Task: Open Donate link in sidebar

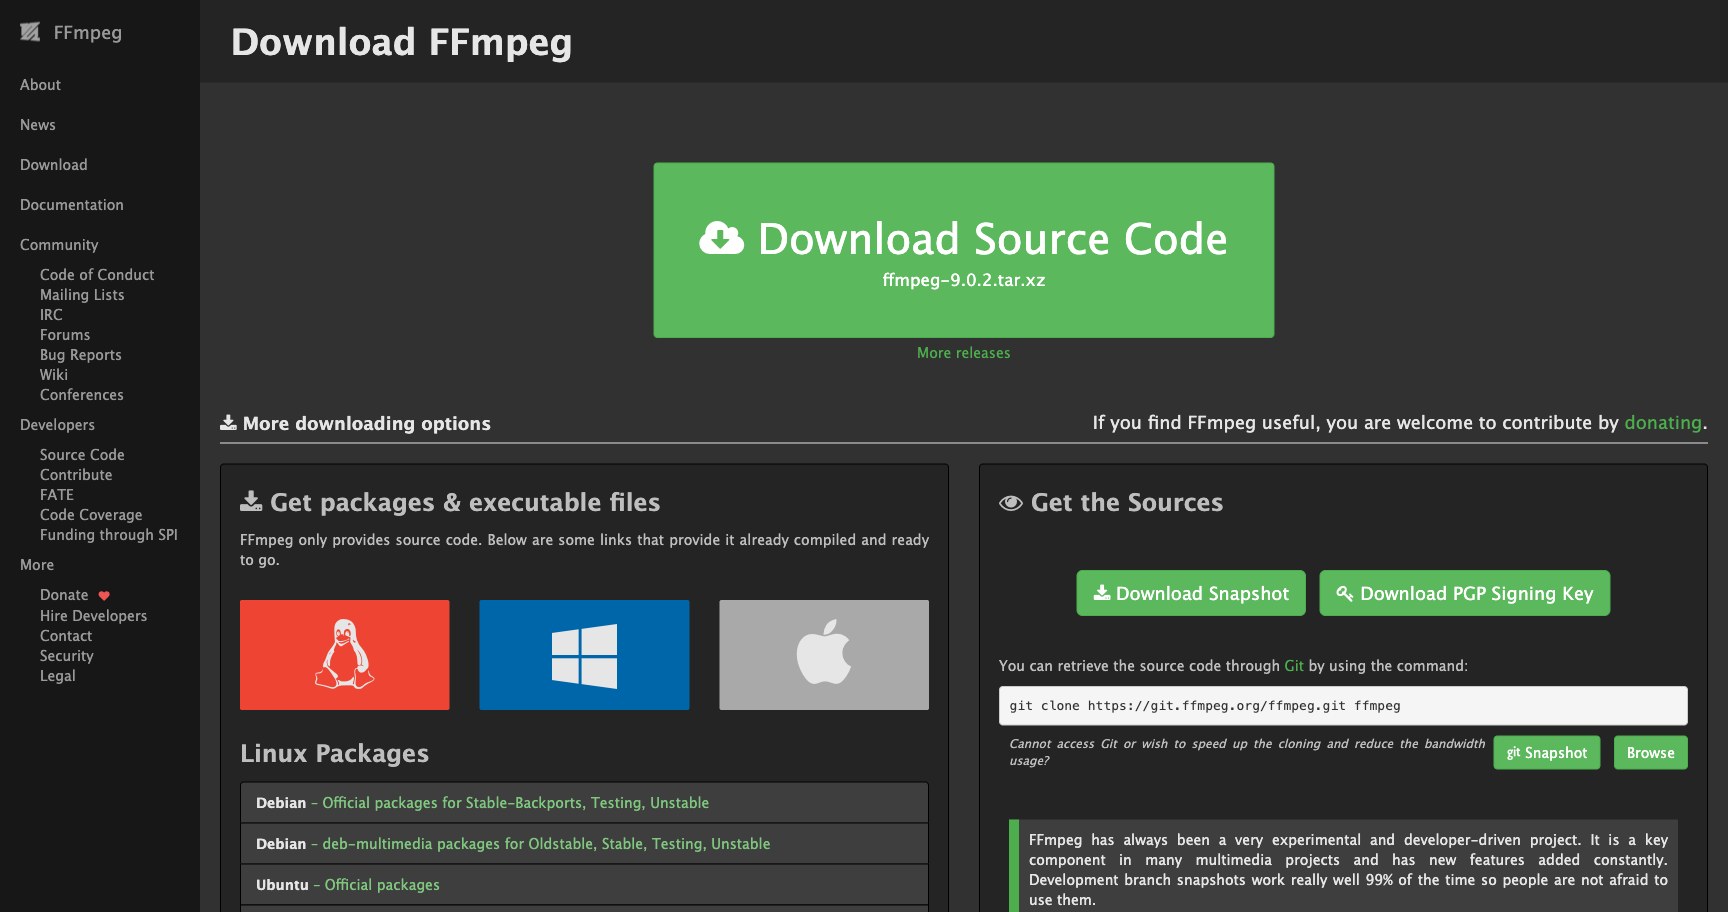Action: click(x=64, y=595)
